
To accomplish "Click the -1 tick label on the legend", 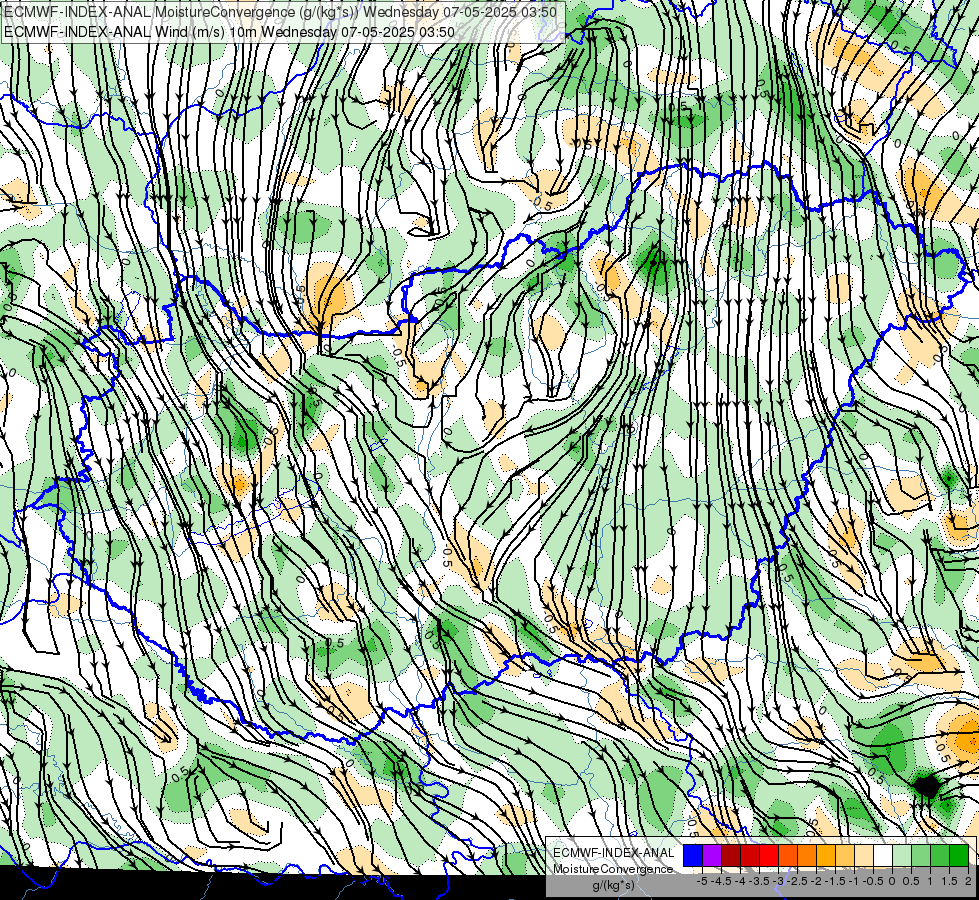I will click(855, 881).
